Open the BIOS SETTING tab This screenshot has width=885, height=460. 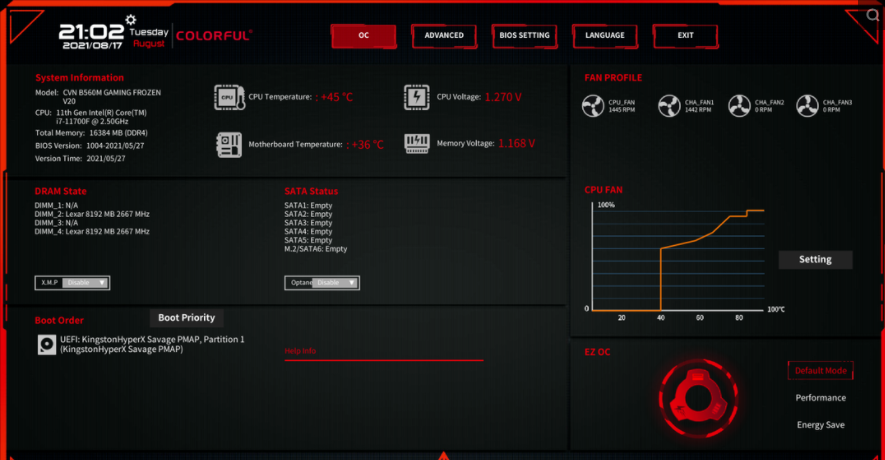[525, 36]
